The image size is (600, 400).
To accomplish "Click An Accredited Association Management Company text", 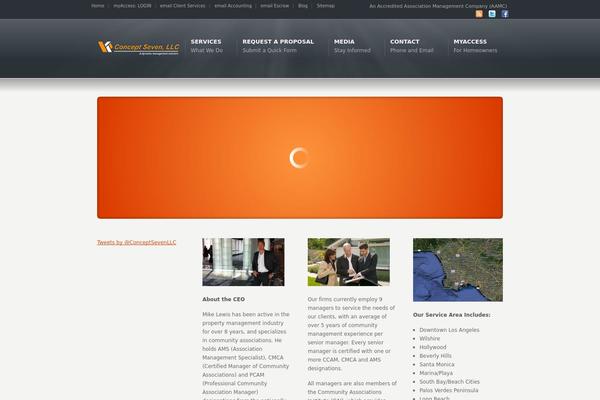I will click(x=438, y=6).
